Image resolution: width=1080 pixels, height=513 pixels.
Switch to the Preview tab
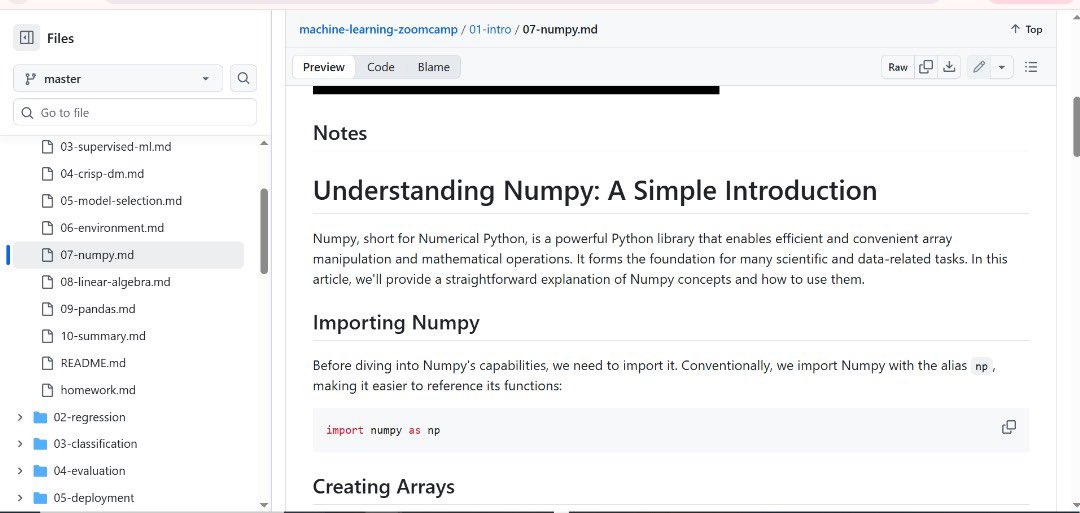[324, 67]
